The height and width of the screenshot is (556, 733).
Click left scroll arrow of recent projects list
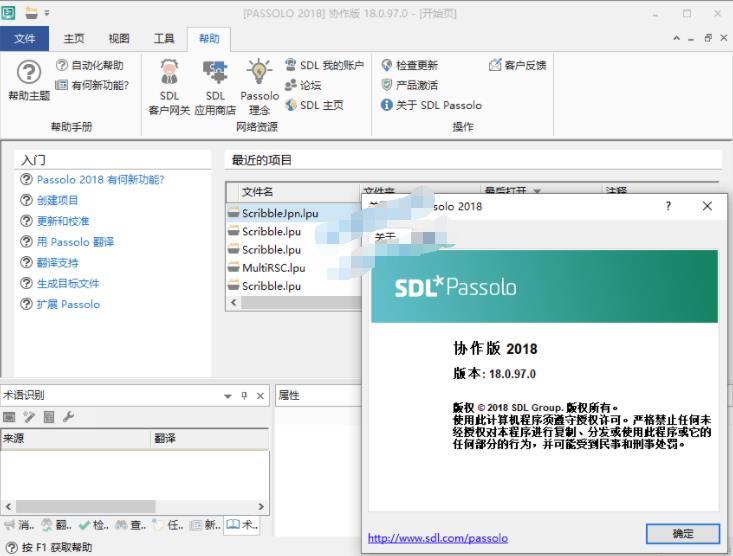point(234,303)
